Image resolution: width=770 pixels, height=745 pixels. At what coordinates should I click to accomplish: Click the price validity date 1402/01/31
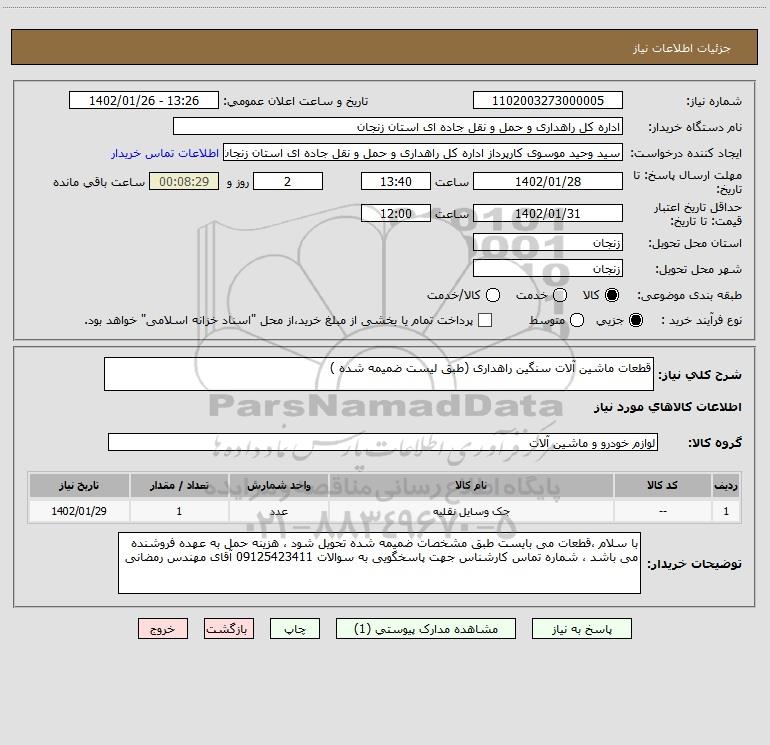548,213
